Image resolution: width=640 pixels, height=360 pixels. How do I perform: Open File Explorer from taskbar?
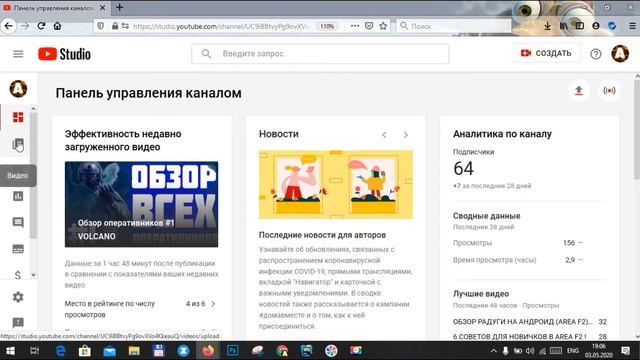coord(134,351)
